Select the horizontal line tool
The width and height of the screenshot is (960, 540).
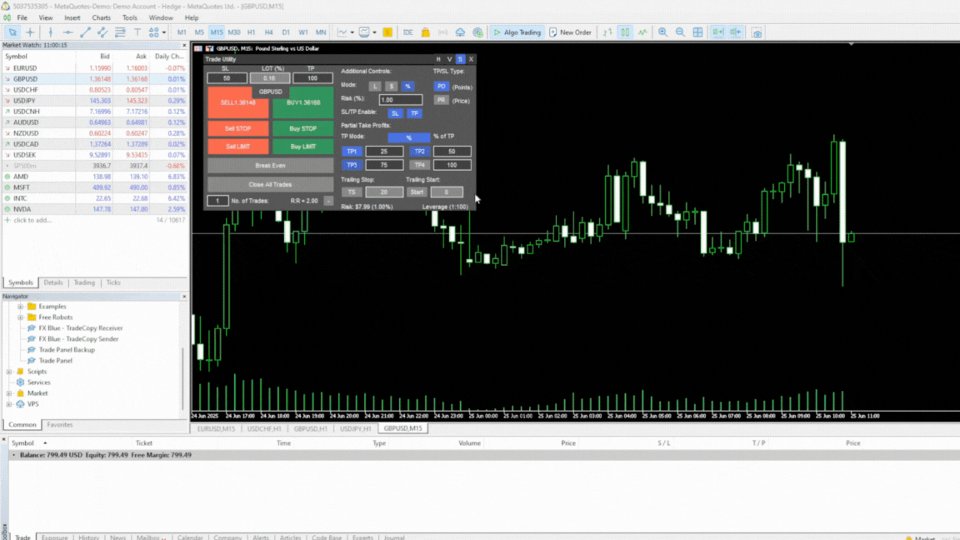point(68,32)
